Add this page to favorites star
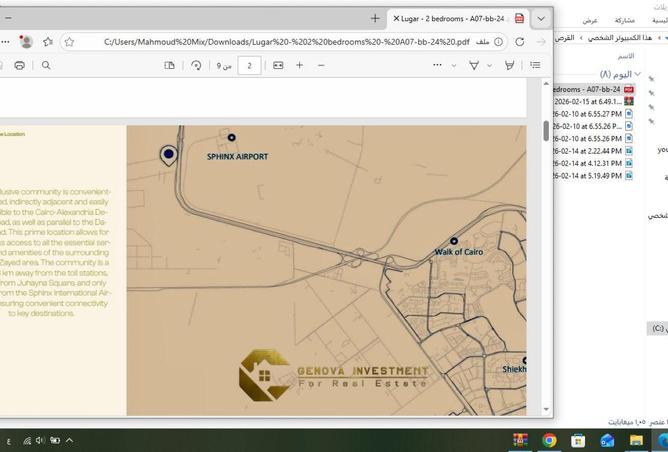The width and height of the screenshot is (668, 452). [x=69, y=42]
